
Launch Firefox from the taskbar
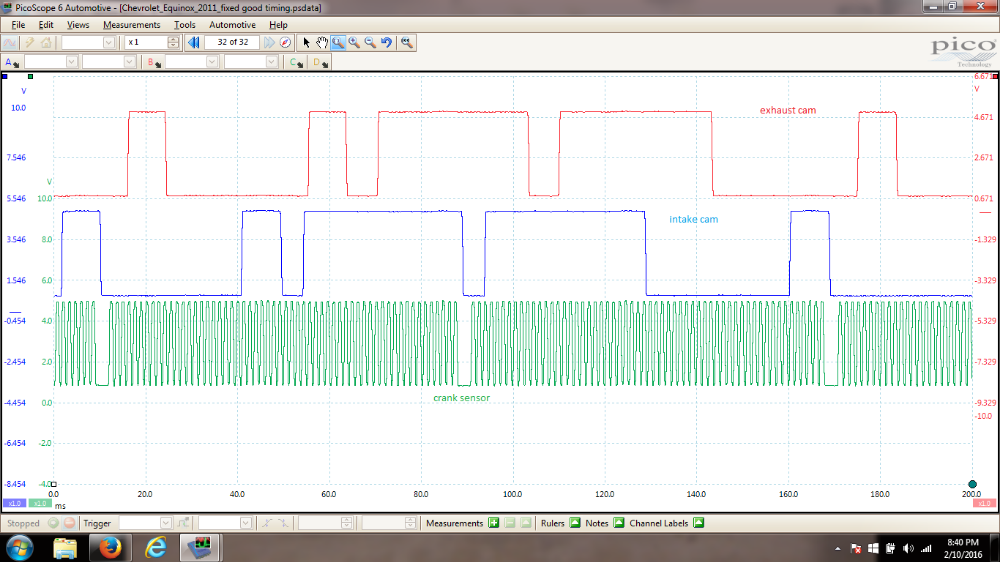pyautogui.click(x=110, y=547)
